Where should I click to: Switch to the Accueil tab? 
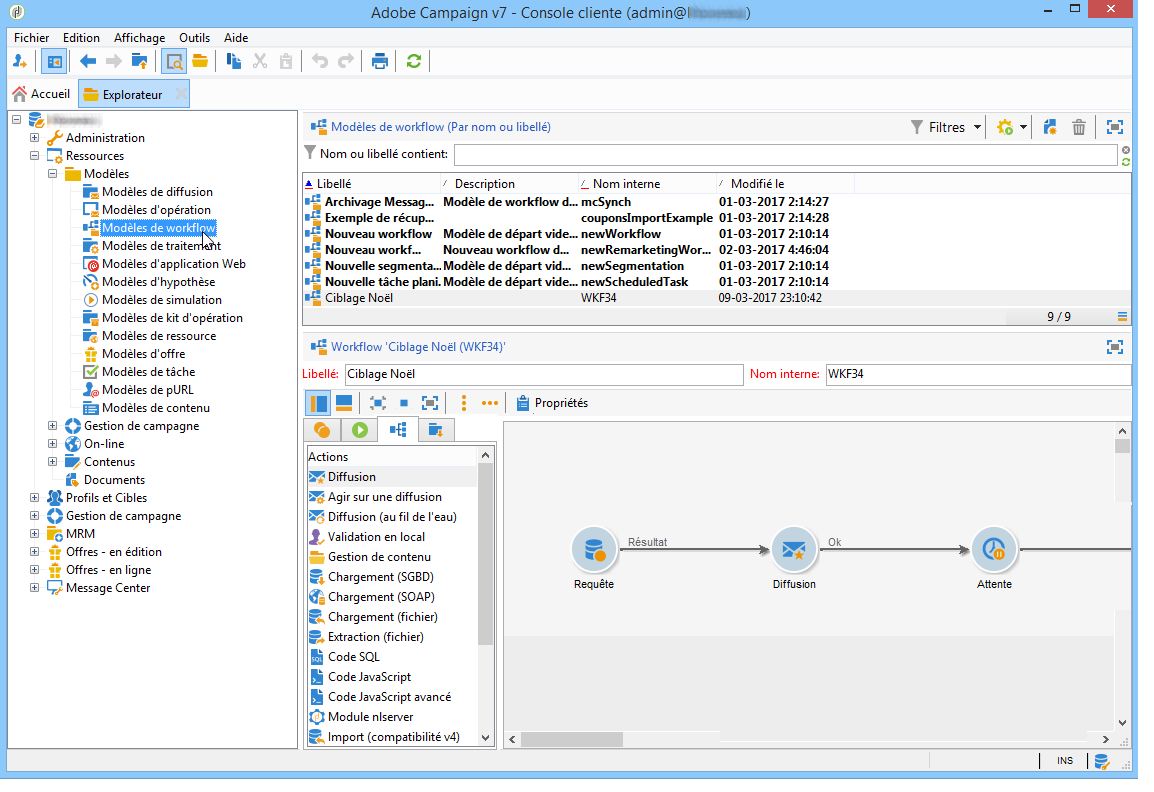[x=41, y=93]
